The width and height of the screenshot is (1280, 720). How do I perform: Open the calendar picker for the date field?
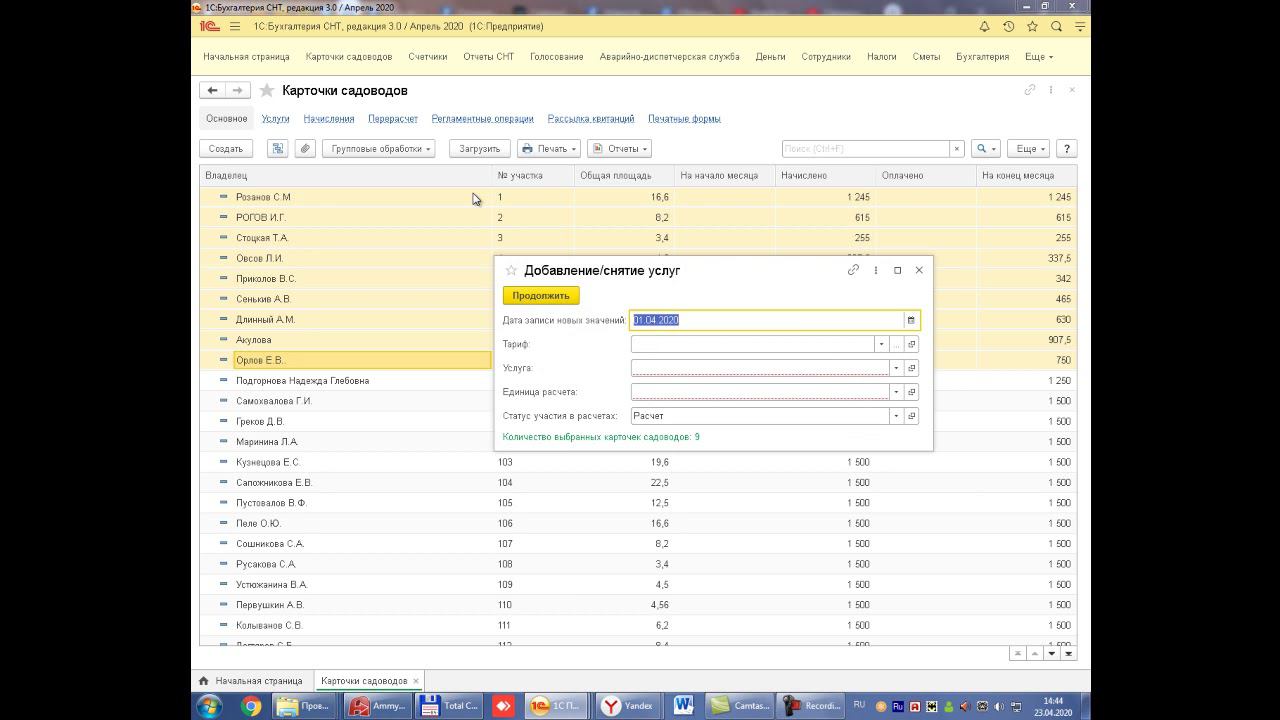[x=911, y=320]
